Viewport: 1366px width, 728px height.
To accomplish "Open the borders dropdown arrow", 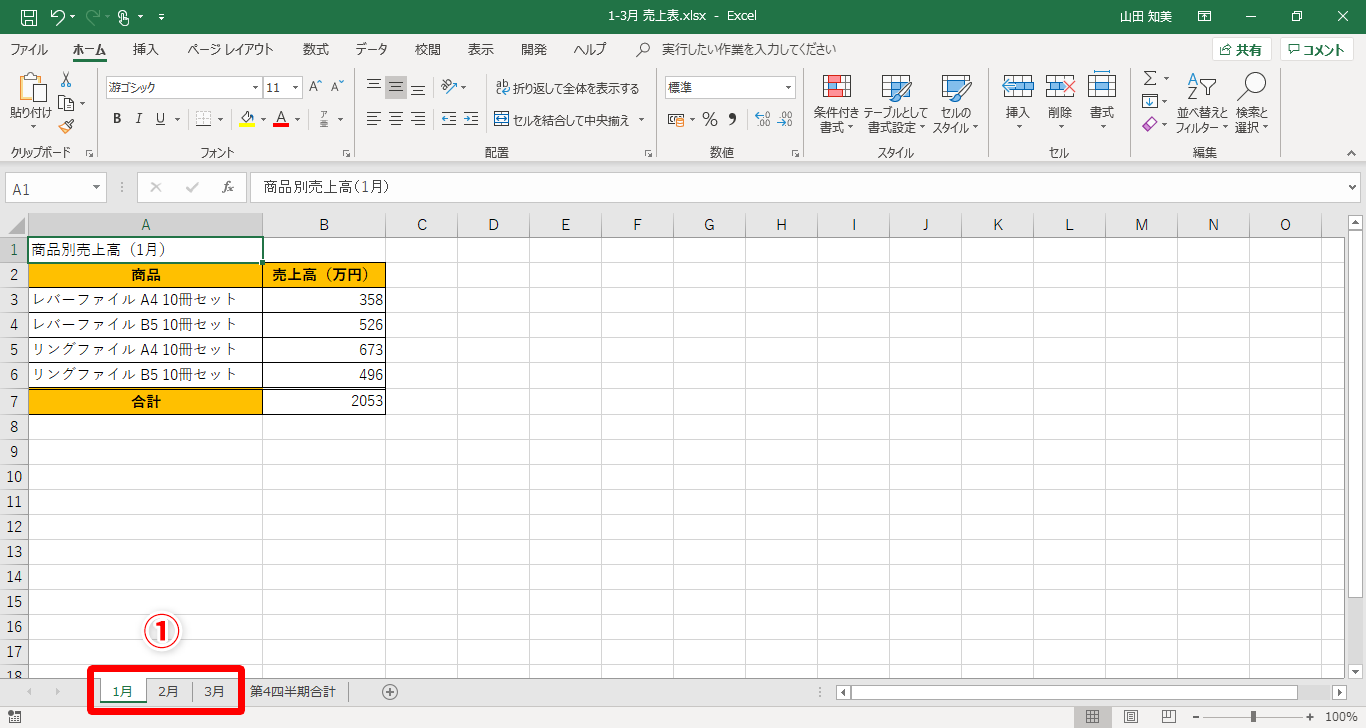I will point(220,119).
